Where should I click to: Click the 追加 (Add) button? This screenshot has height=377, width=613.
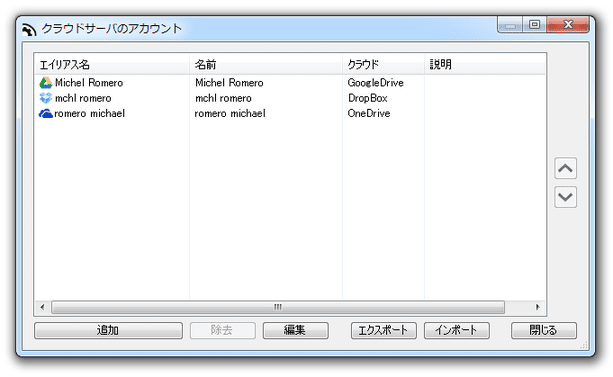pyautogui.click(x=108, y=330)
